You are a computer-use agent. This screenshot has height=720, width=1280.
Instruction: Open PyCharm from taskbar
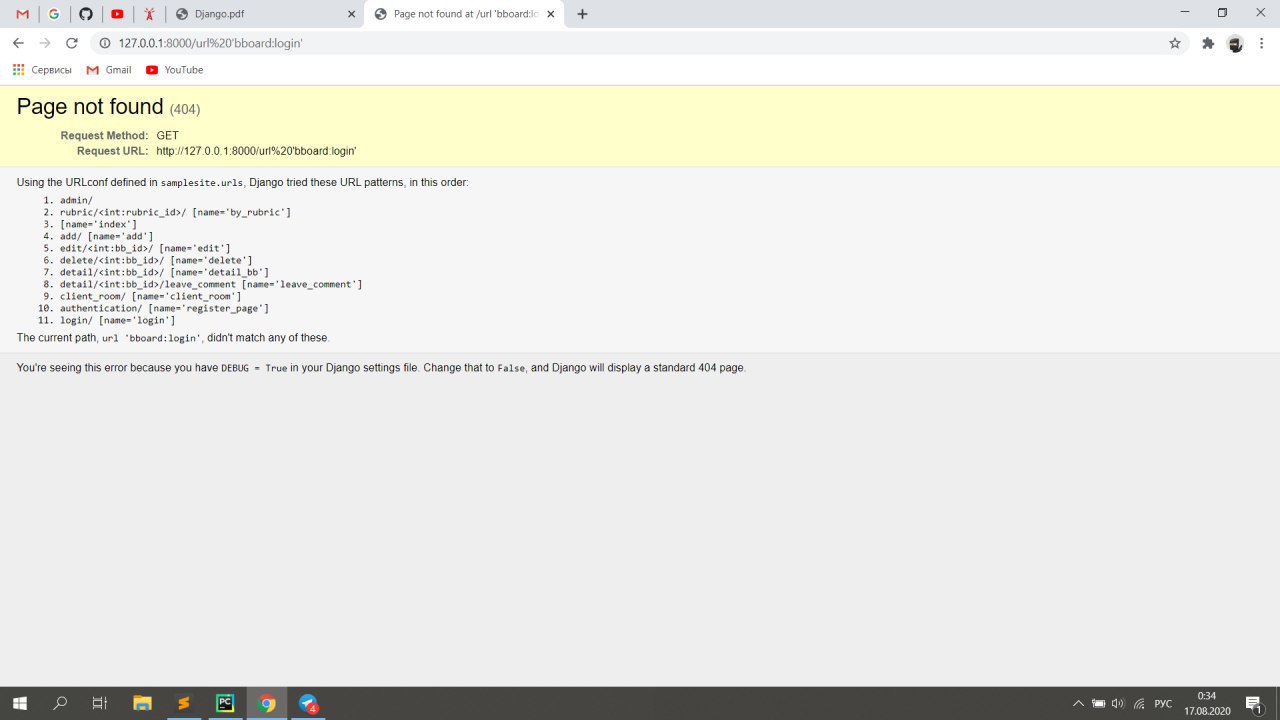pyautogui.click(x=225, y=703)
